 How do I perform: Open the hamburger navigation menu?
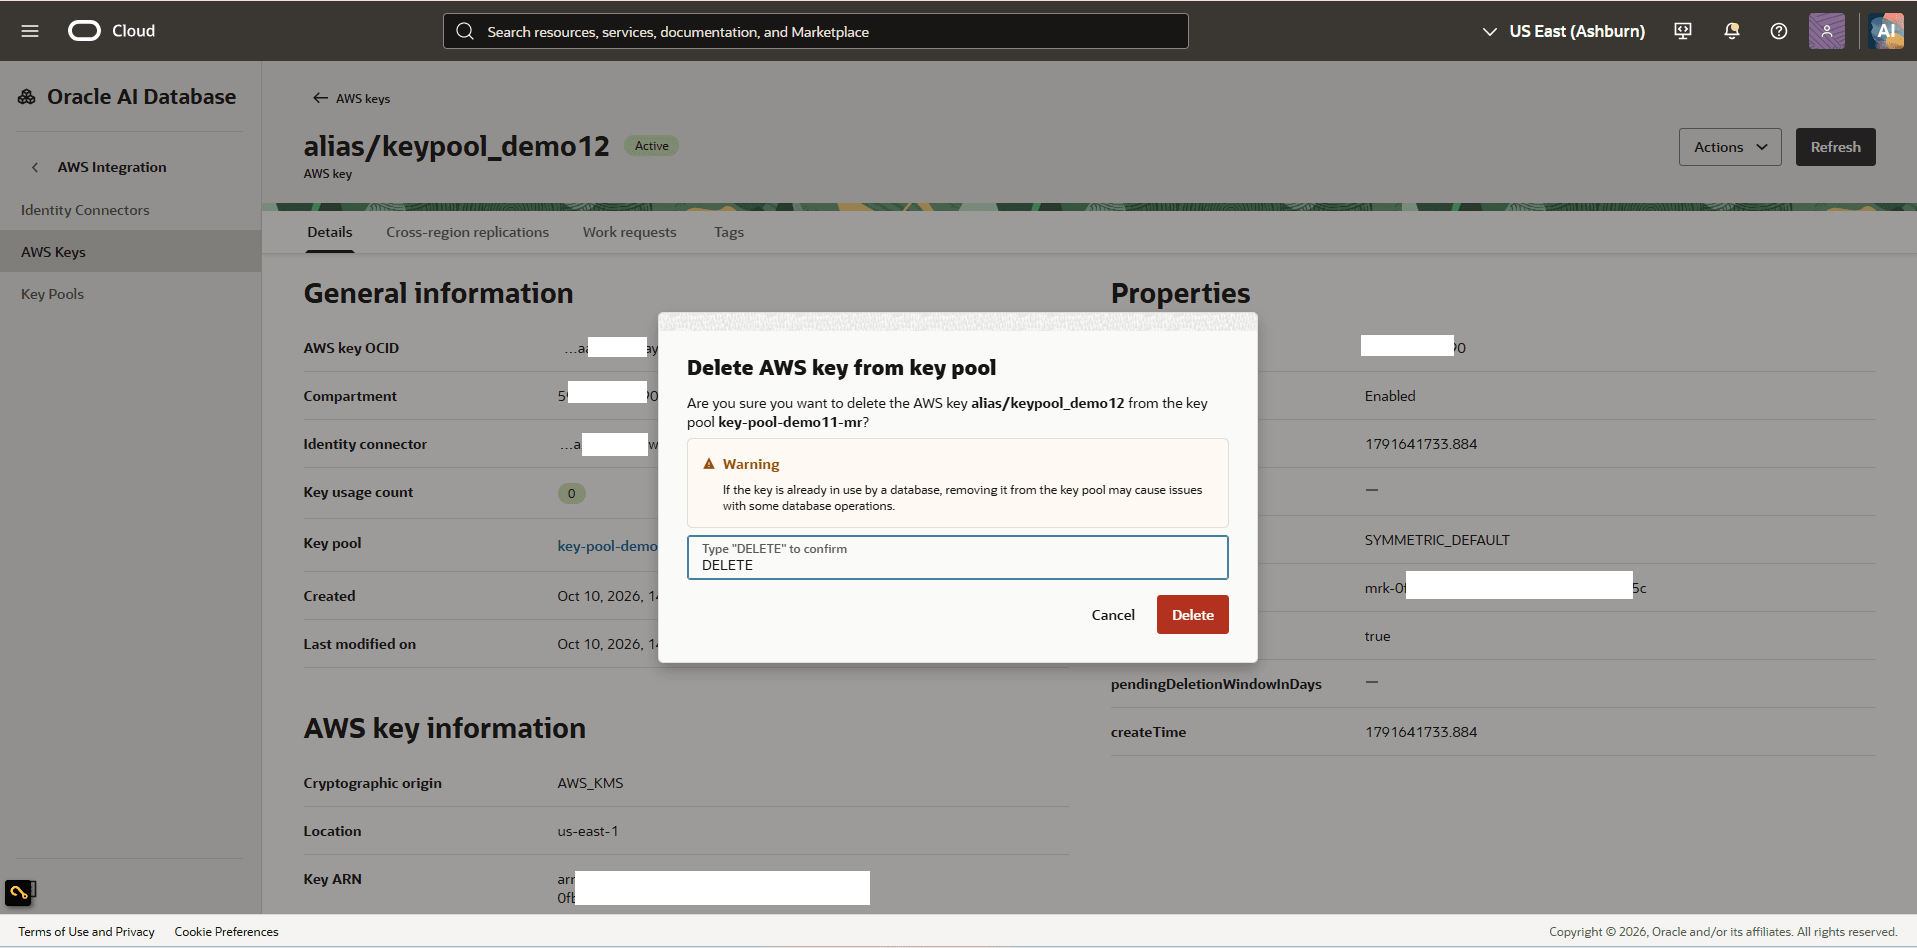coord(30,31)
